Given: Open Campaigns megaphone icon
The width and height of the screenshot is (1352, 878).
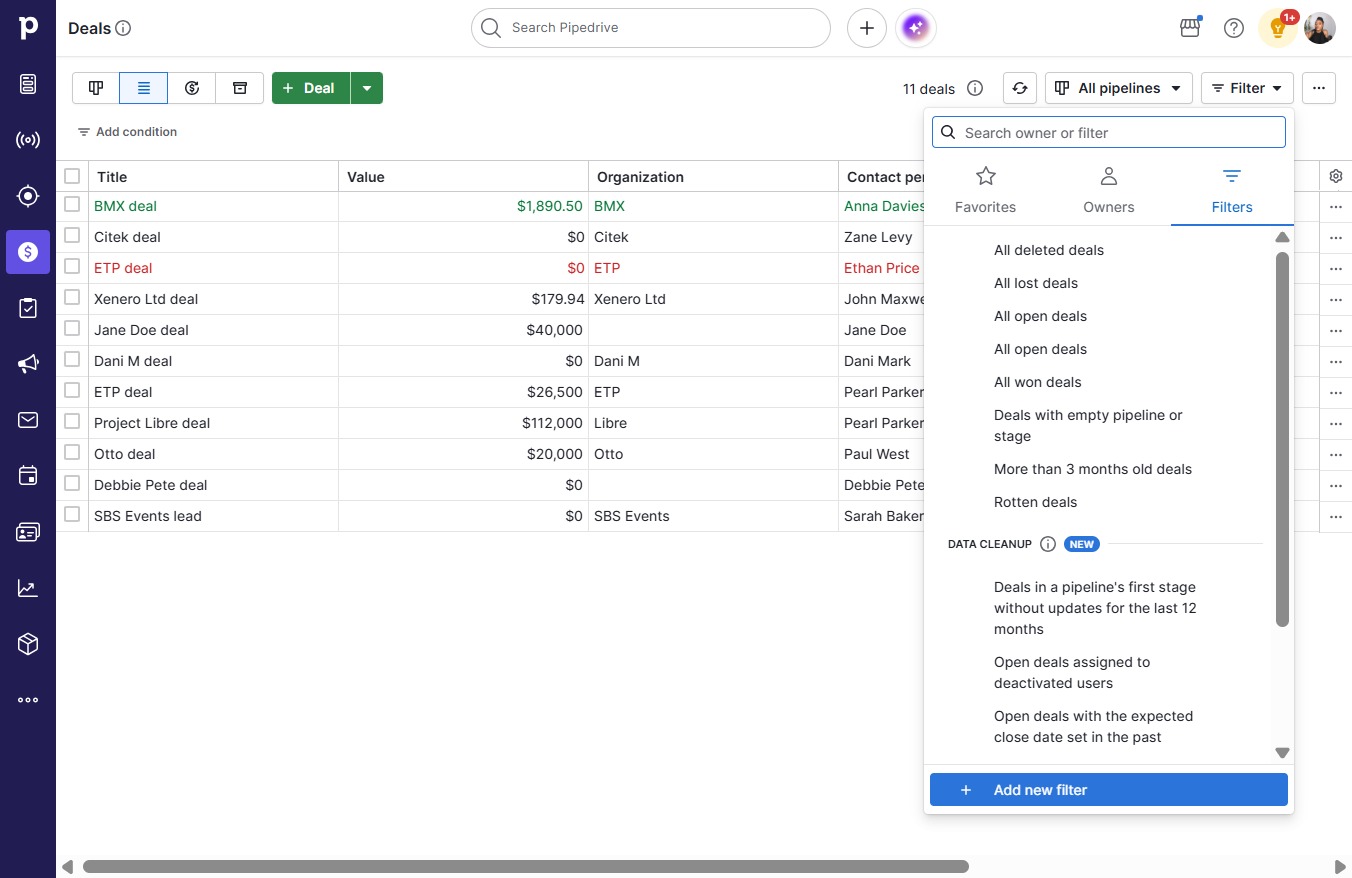Looking at the screenshot, I should coord(28,364).
